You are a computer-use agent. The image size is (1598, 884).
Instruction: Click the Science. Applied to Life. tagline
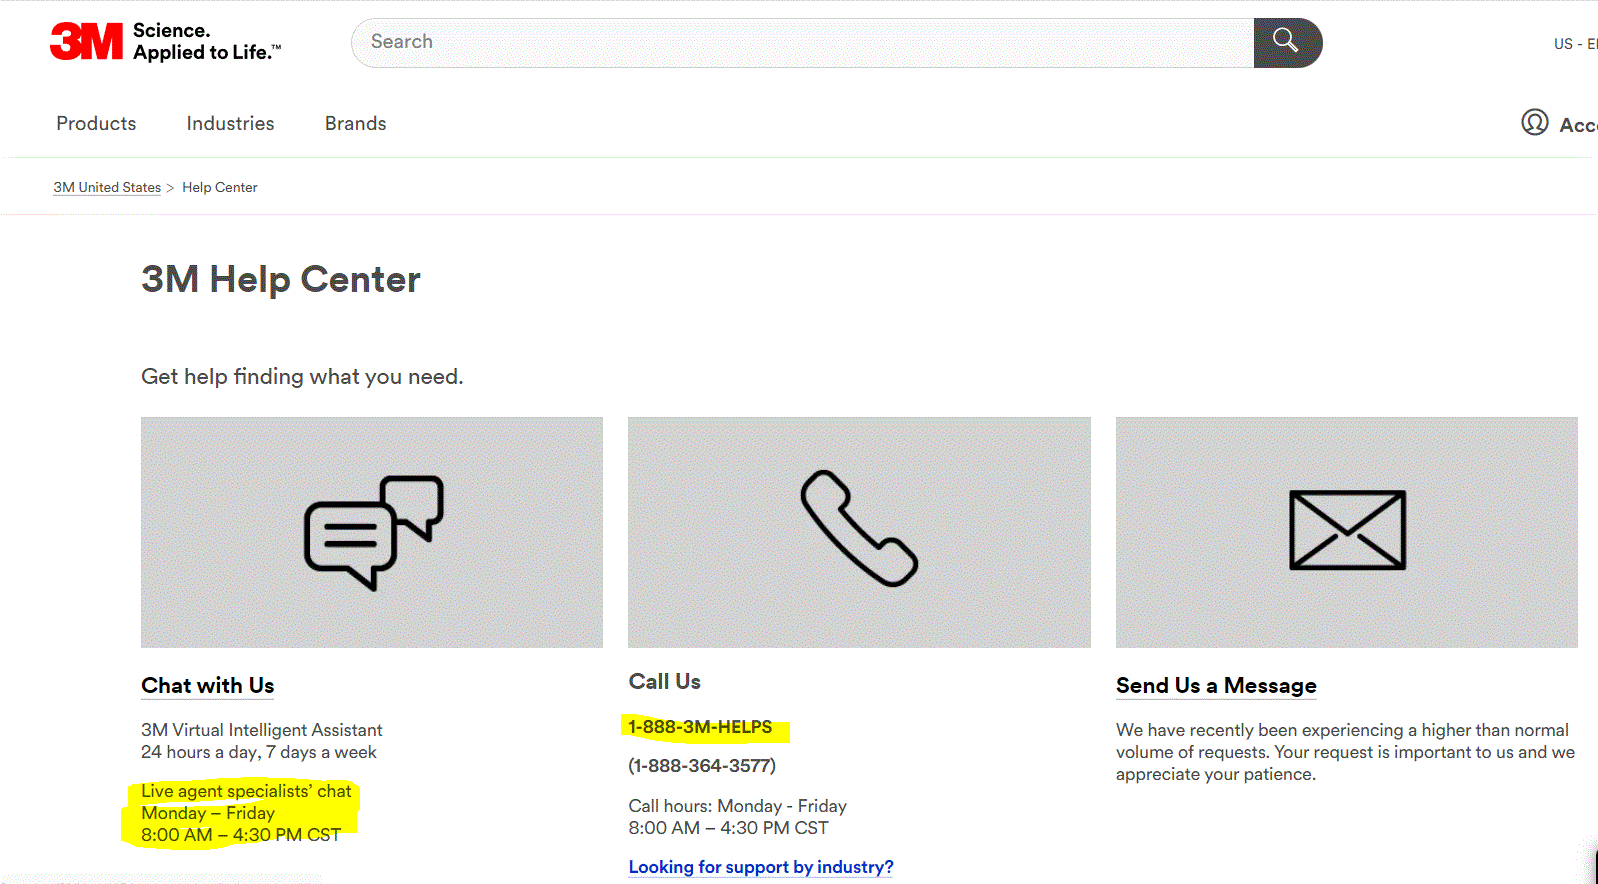point(207,42)
